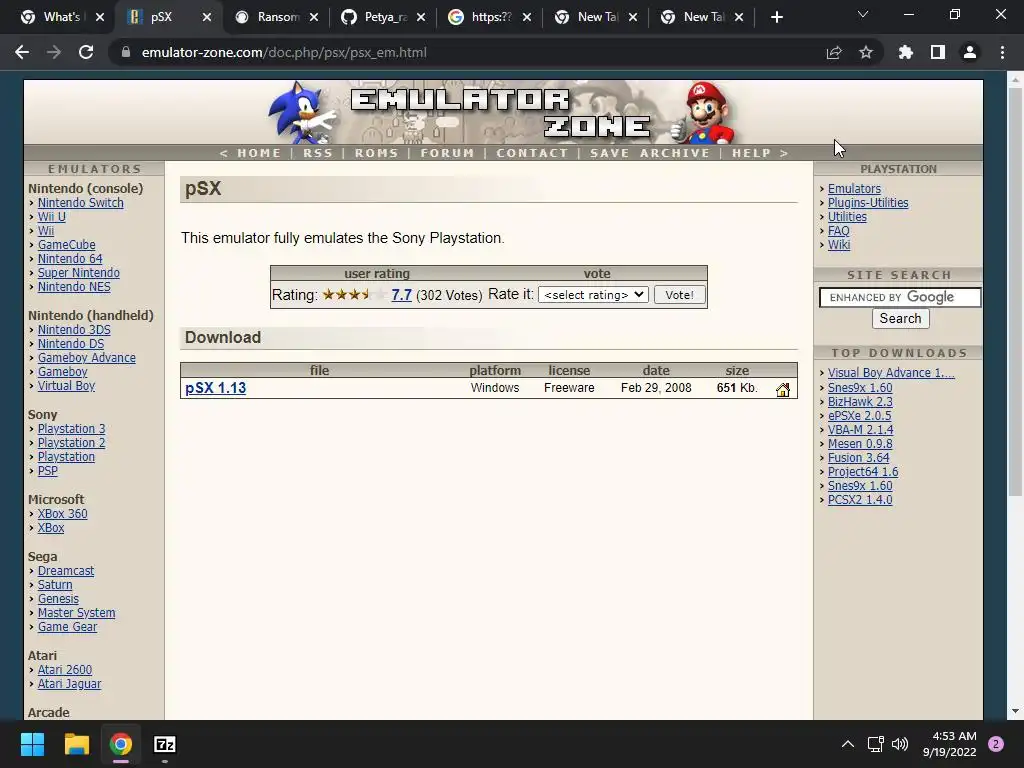
Task: Share this page via the share icon
Action: 834,52
